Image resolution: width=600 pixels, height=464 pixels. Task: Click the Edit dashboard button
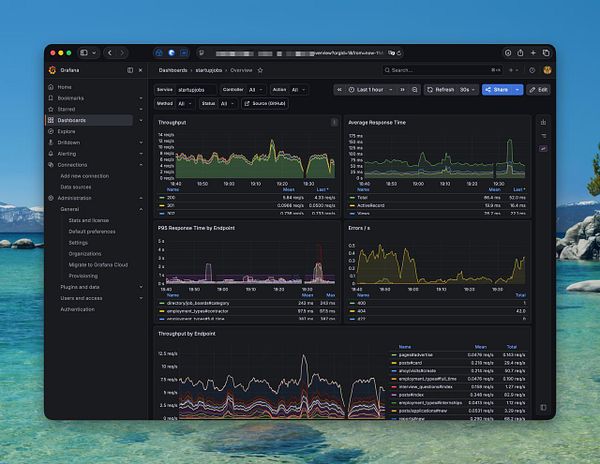(539, 90)
